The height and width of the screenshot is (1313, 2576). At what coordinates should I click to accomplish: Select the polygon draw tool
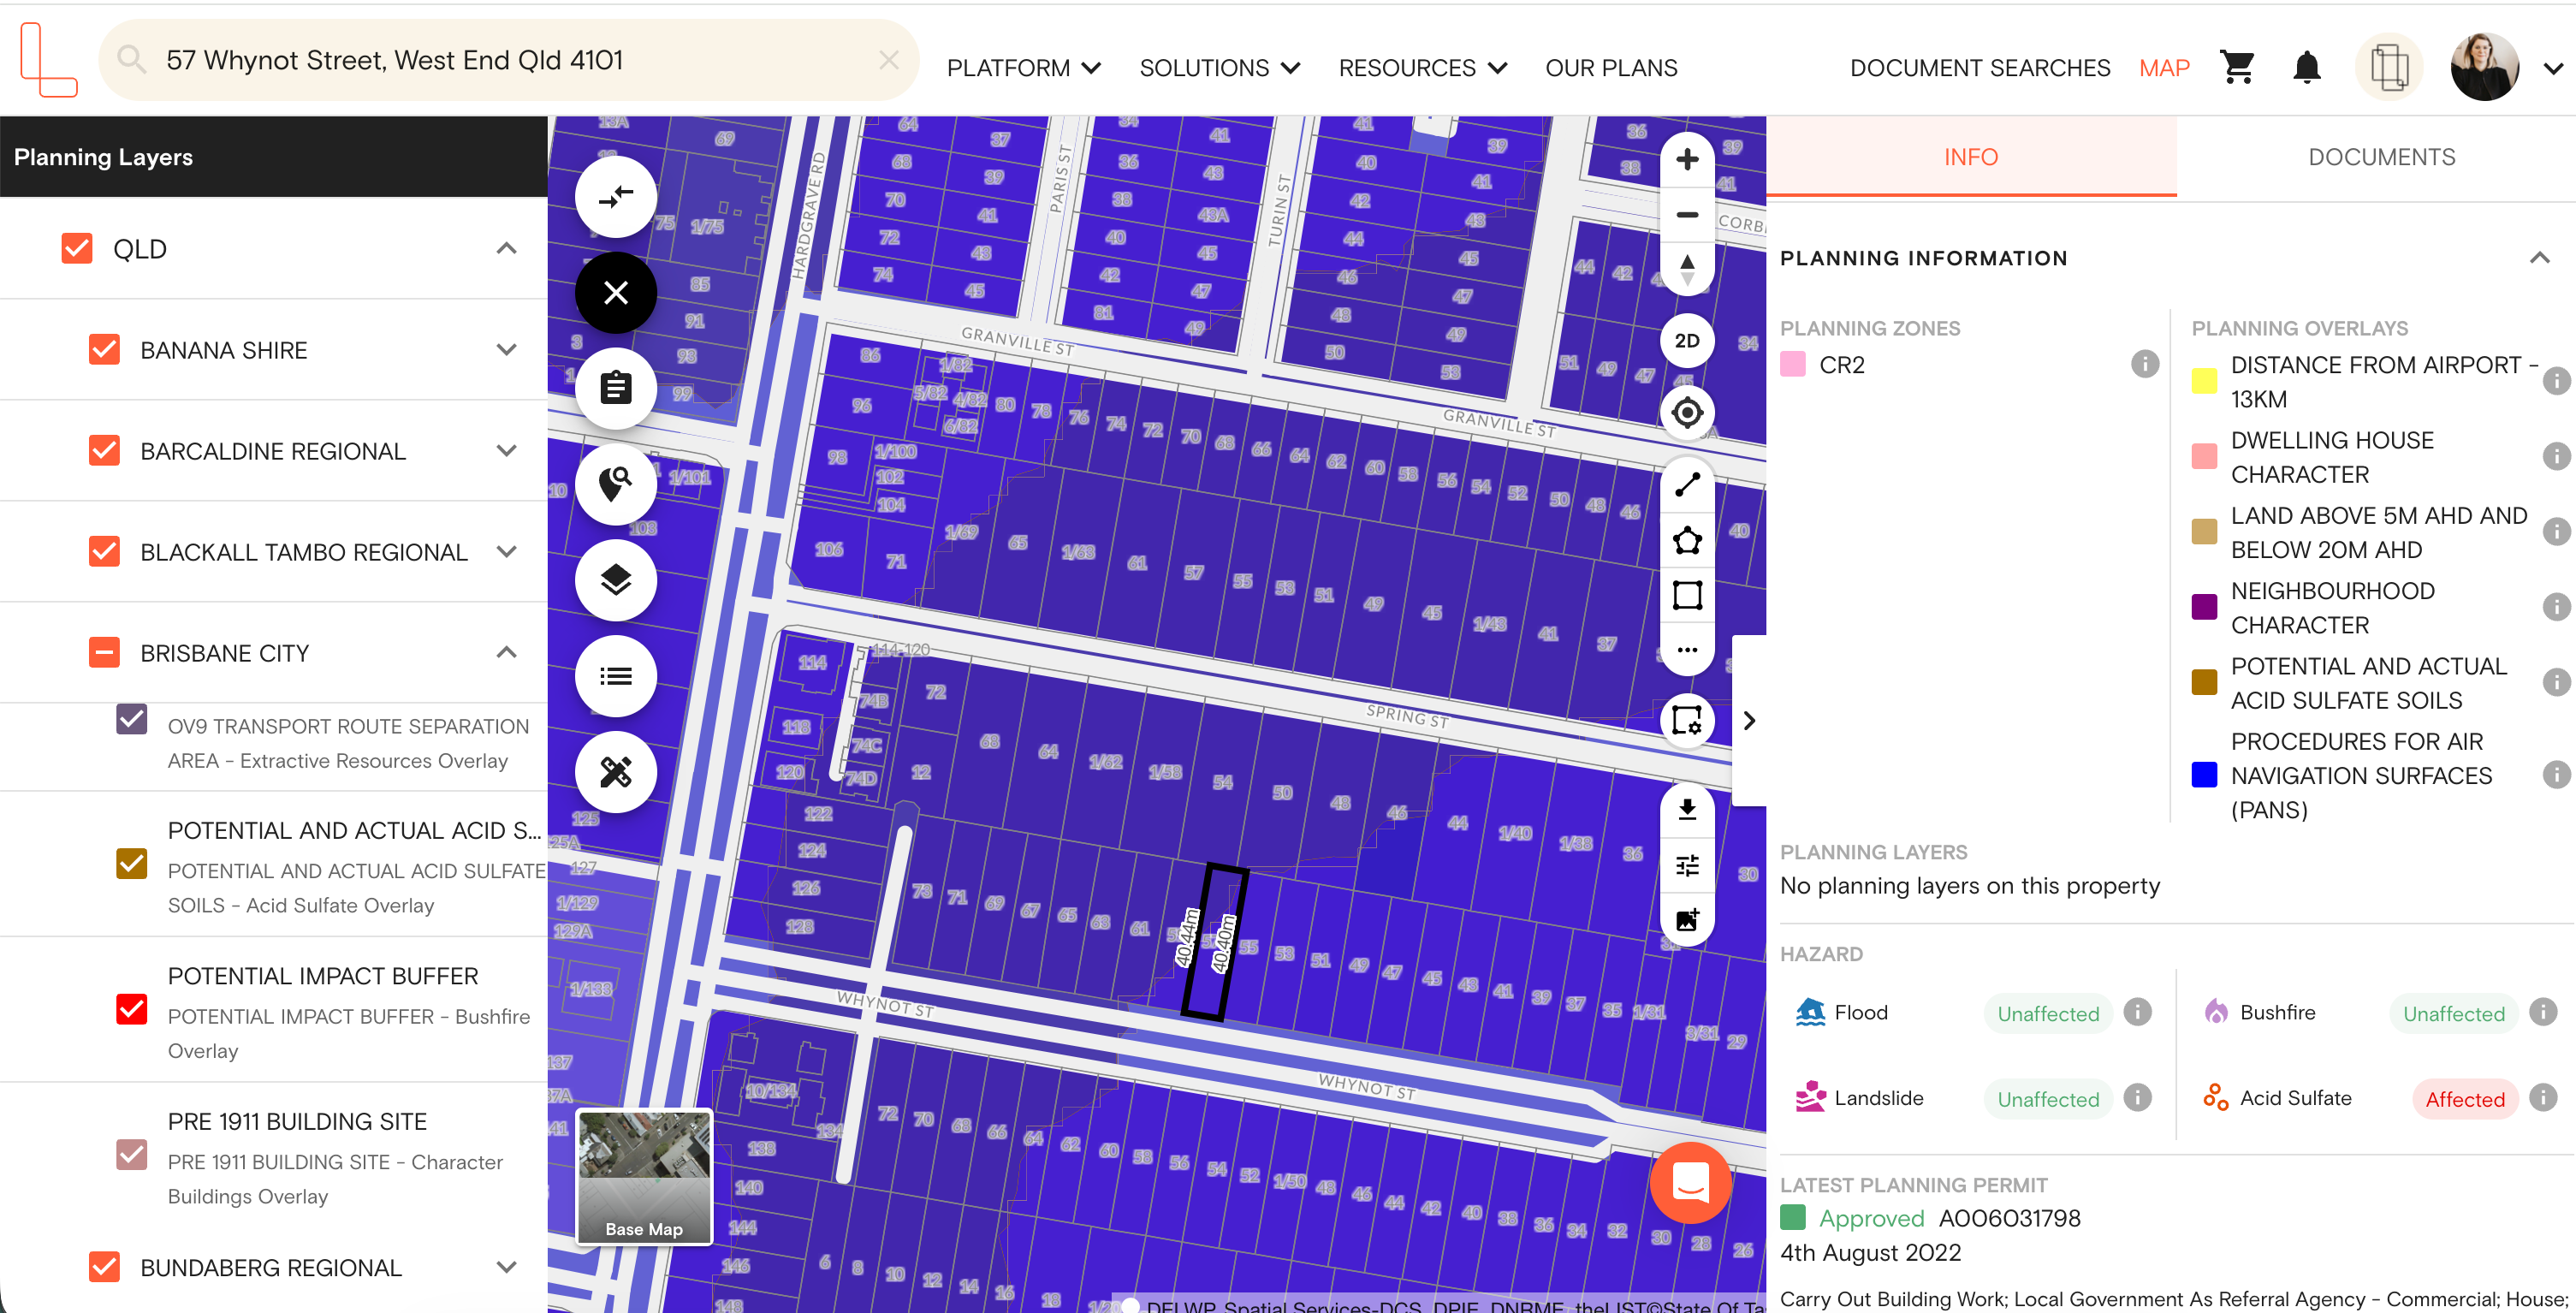point(1686,541)
